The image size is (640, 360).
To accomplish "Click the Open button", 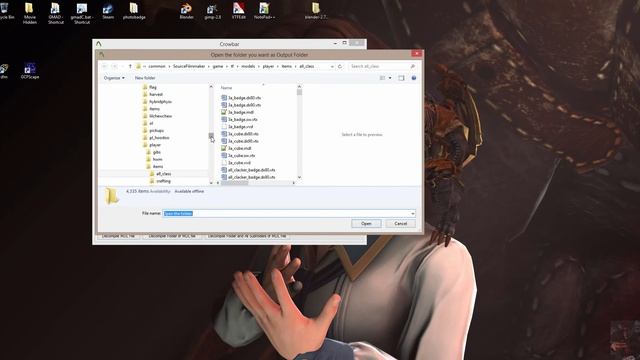I will pyautogui.click(x=366, y=224).
